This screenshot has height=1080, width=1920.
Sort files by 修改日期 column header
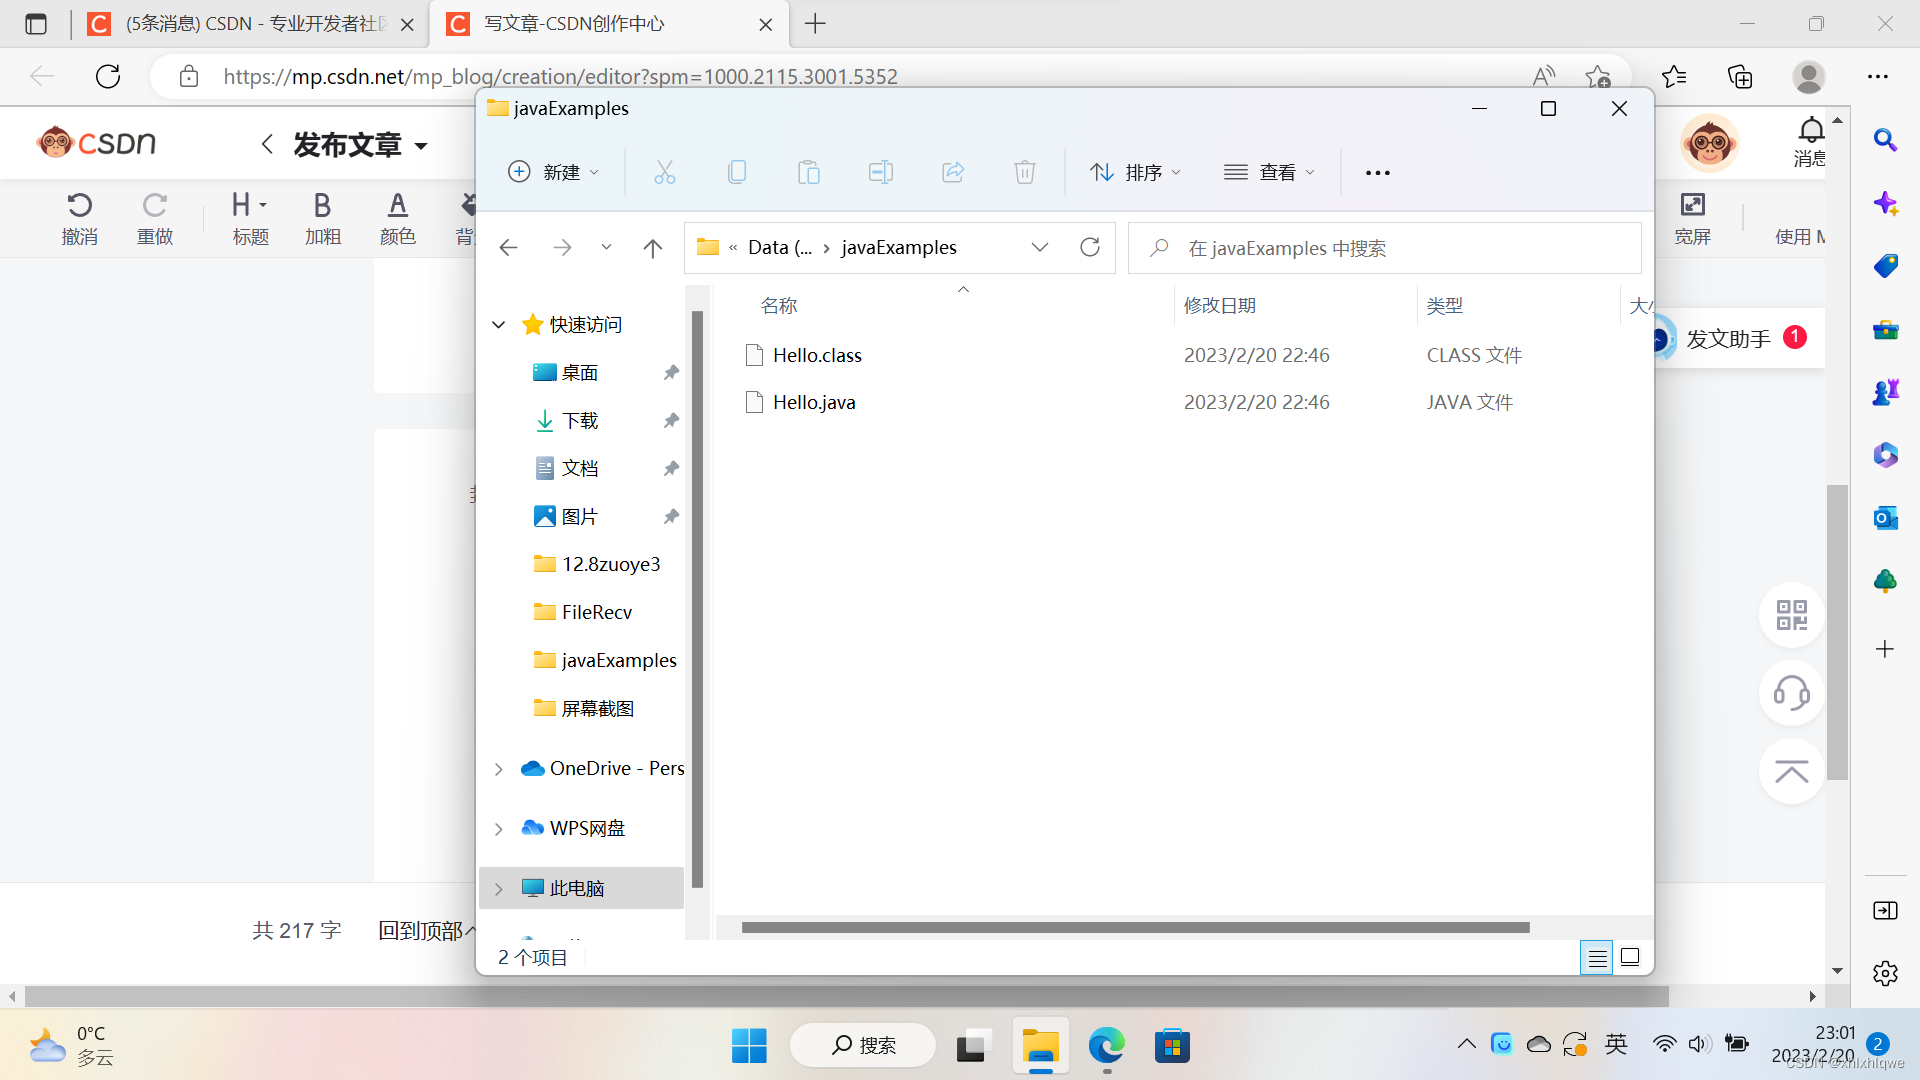pyautogui.click(x=1220, y=306)
